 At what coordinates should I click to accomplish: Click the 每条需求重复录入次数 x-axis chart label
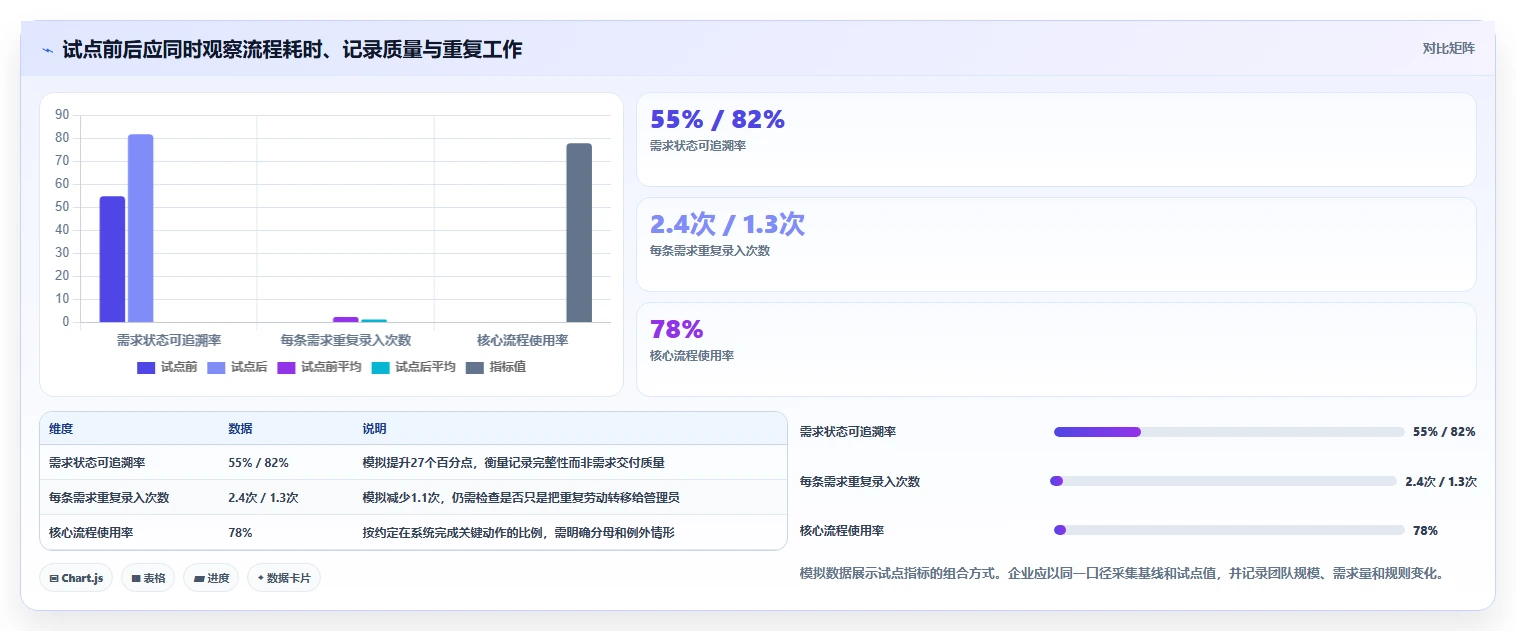click(346, 340)
